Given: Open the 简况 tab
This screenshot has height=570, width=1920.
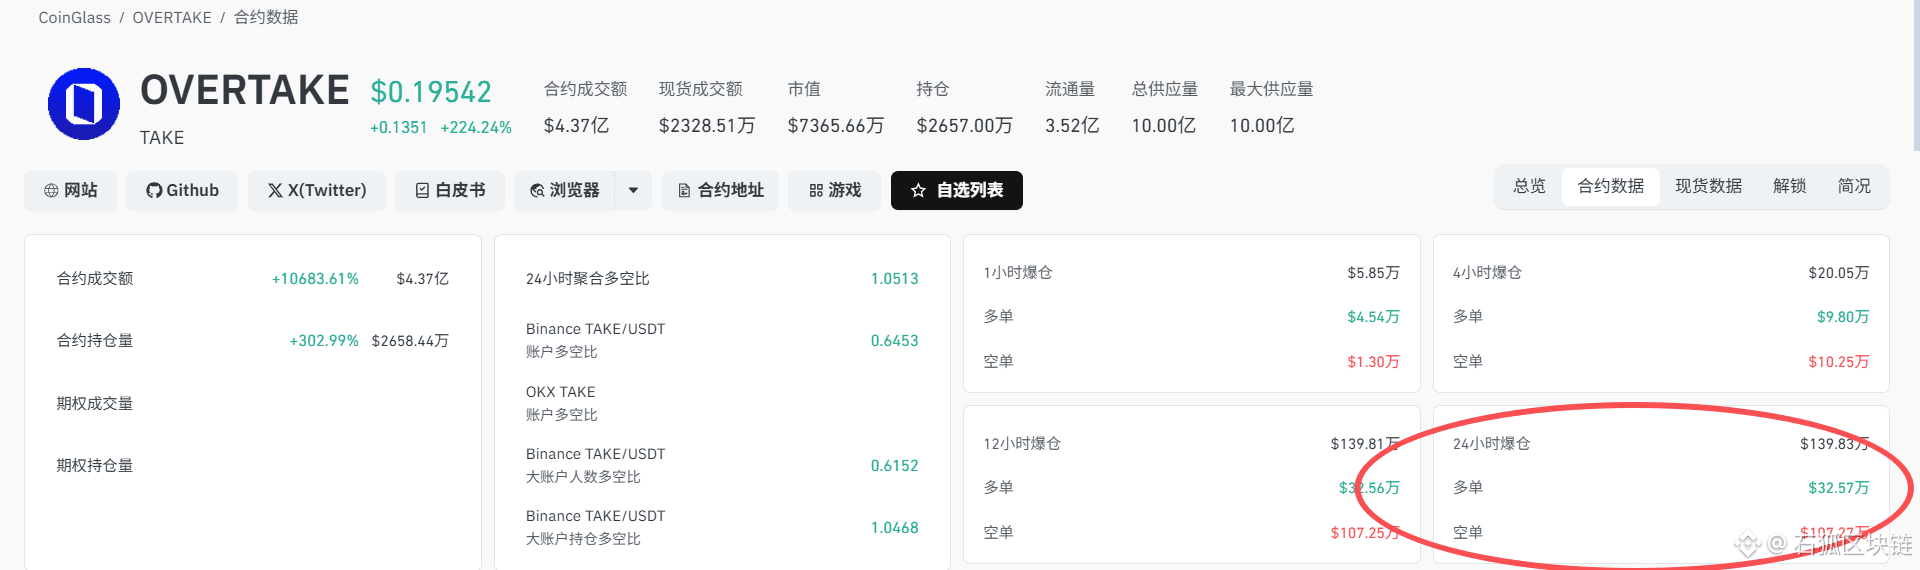Looking at the screenshot, I should (x=1854, y=186).
